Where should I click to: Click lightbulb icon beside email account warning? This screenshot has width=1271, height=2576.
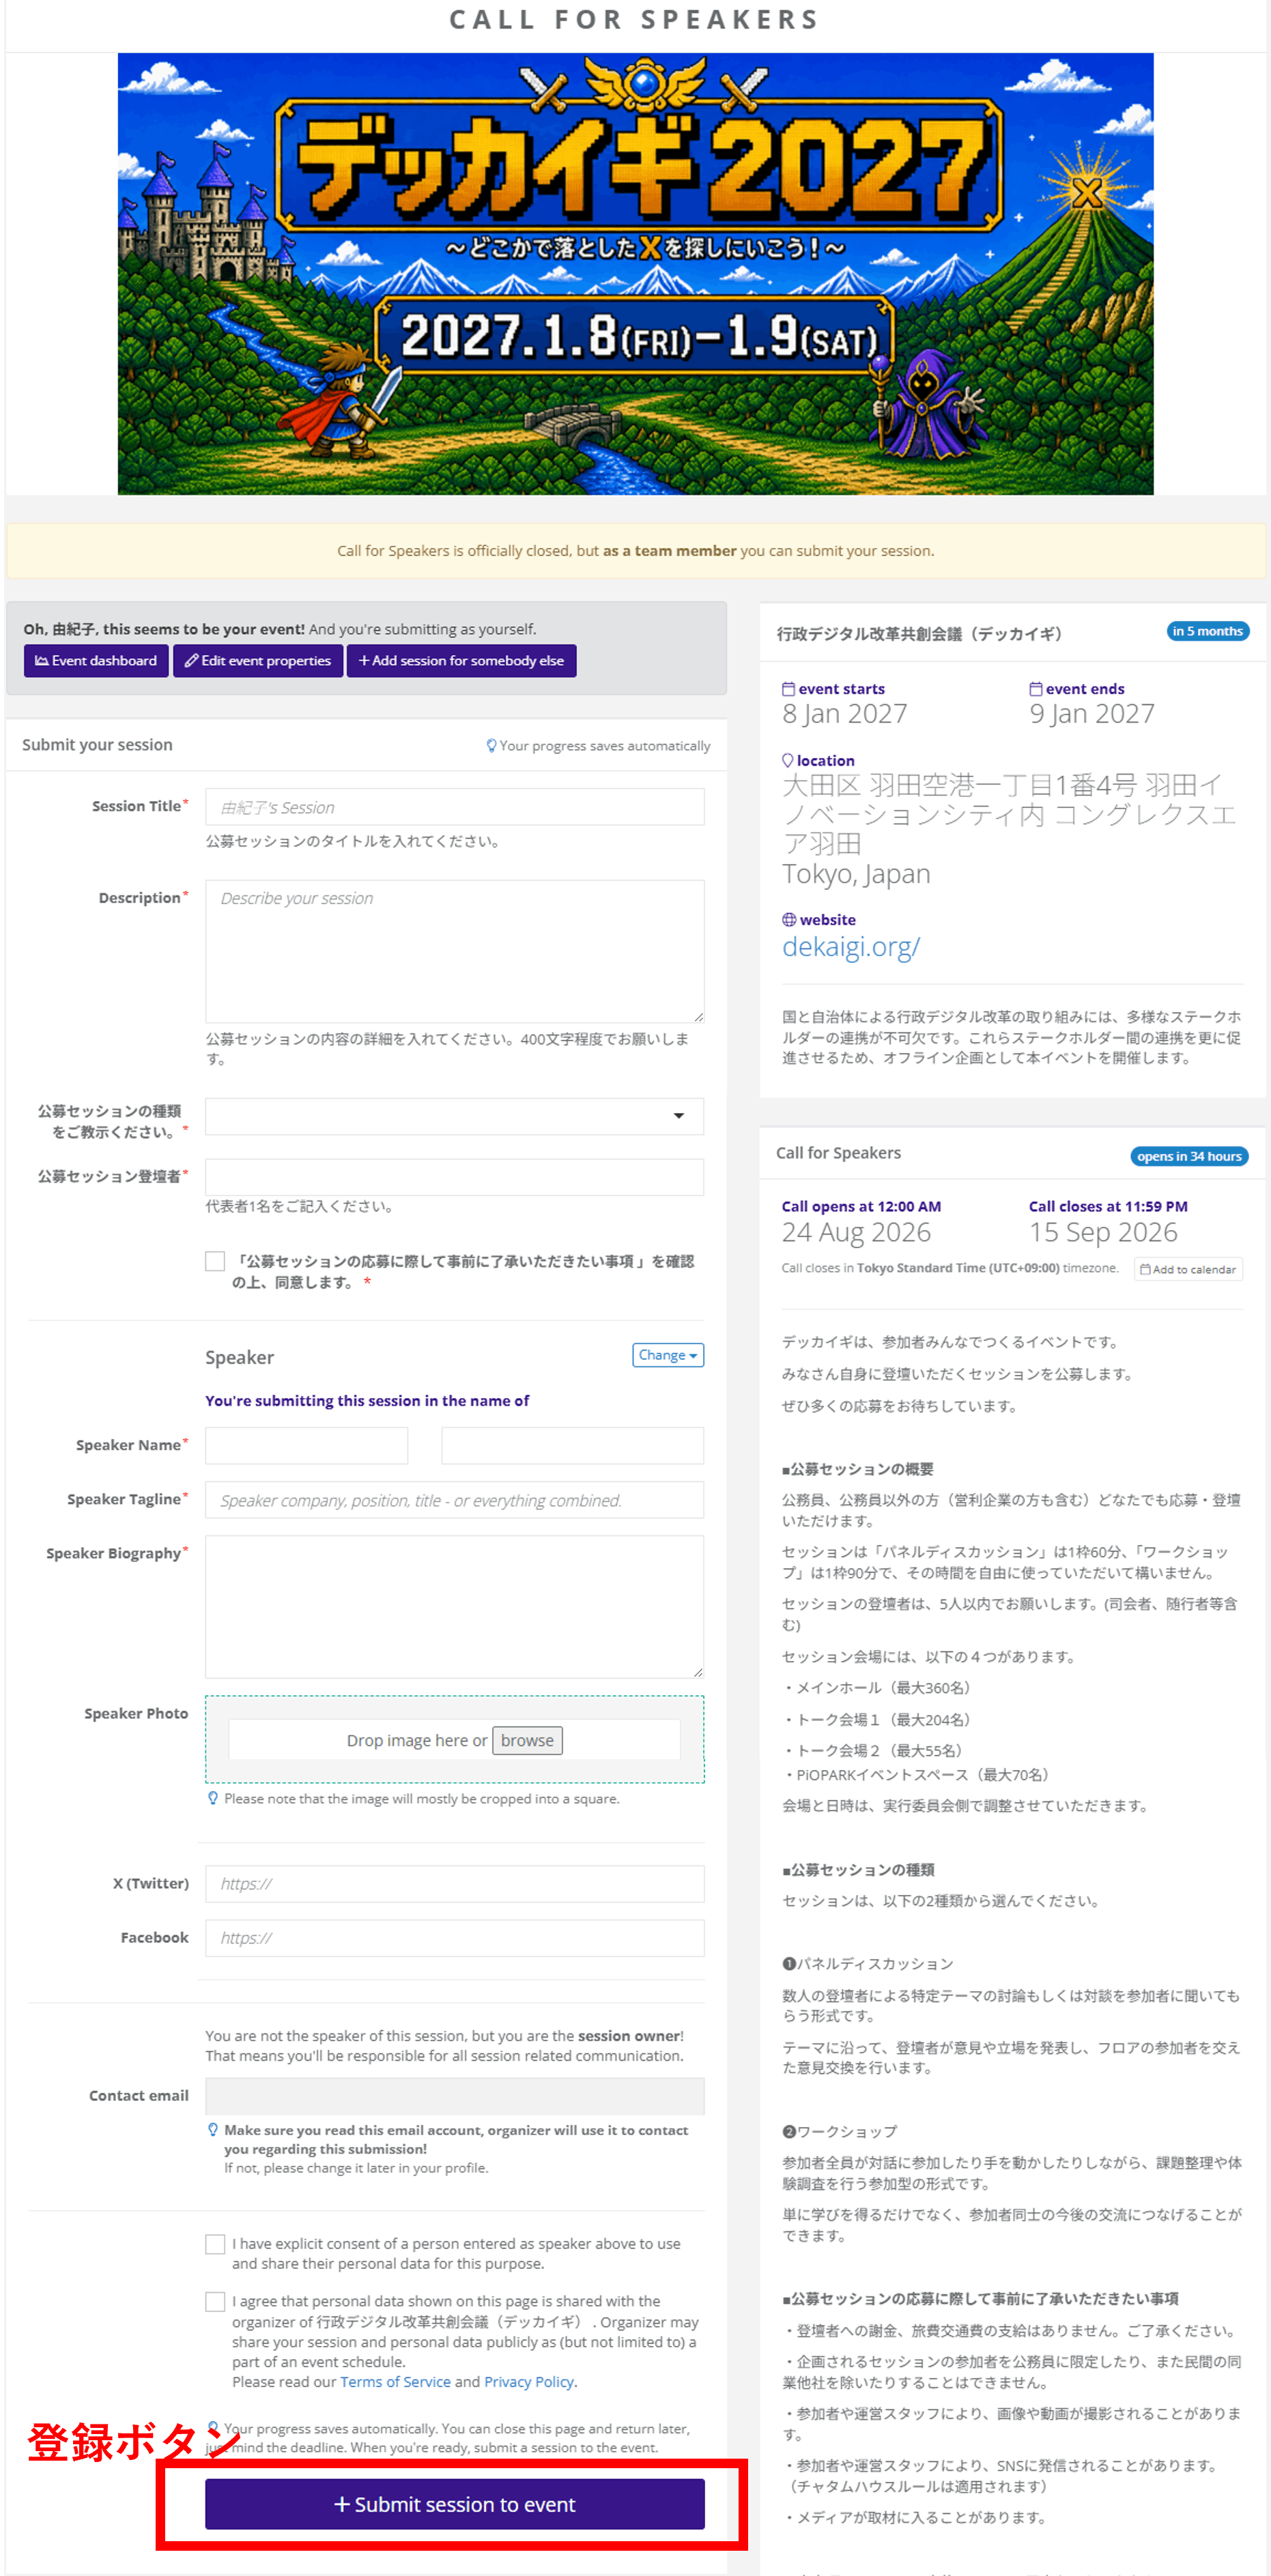[213, 2130]
